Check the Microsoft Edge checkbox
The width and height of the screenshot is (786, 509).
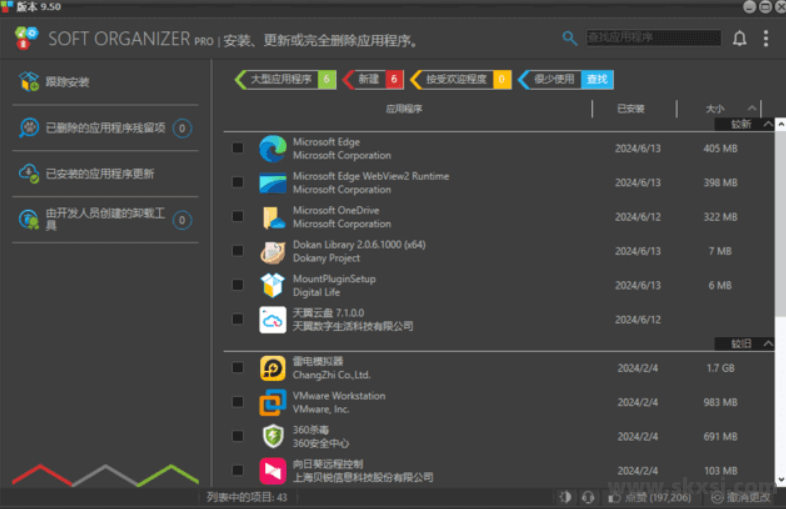click(x=238, y=148)
